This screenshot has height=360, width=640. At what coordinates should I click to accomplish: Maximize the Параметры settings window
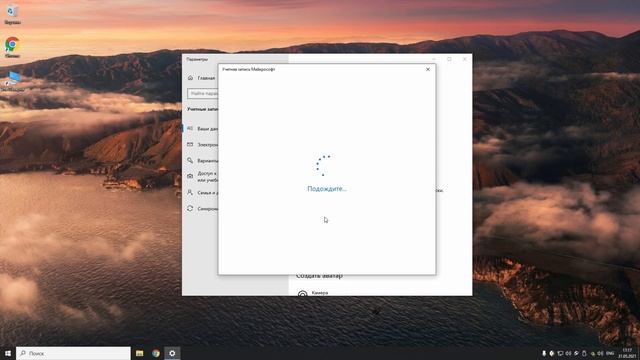click(449, 59)
